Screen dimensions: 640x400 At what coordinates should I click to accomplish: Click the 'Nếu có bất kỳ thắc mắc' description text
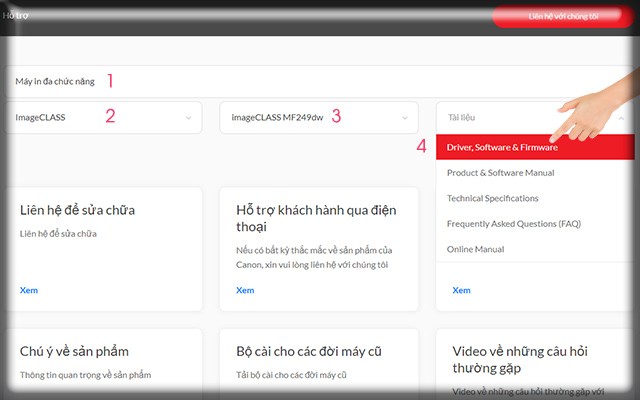point(314,258)
